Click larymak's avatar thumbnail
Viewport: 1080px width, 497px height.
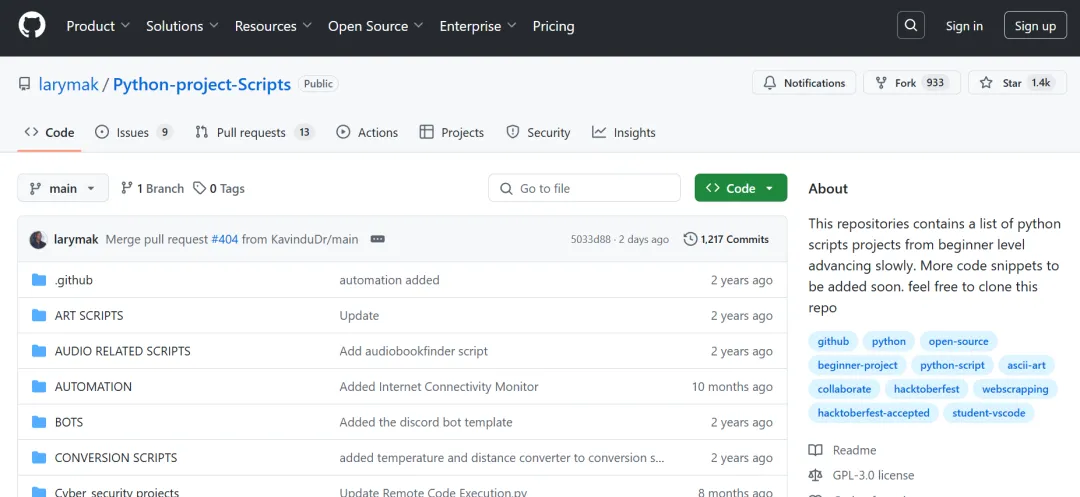click(38, 240)
